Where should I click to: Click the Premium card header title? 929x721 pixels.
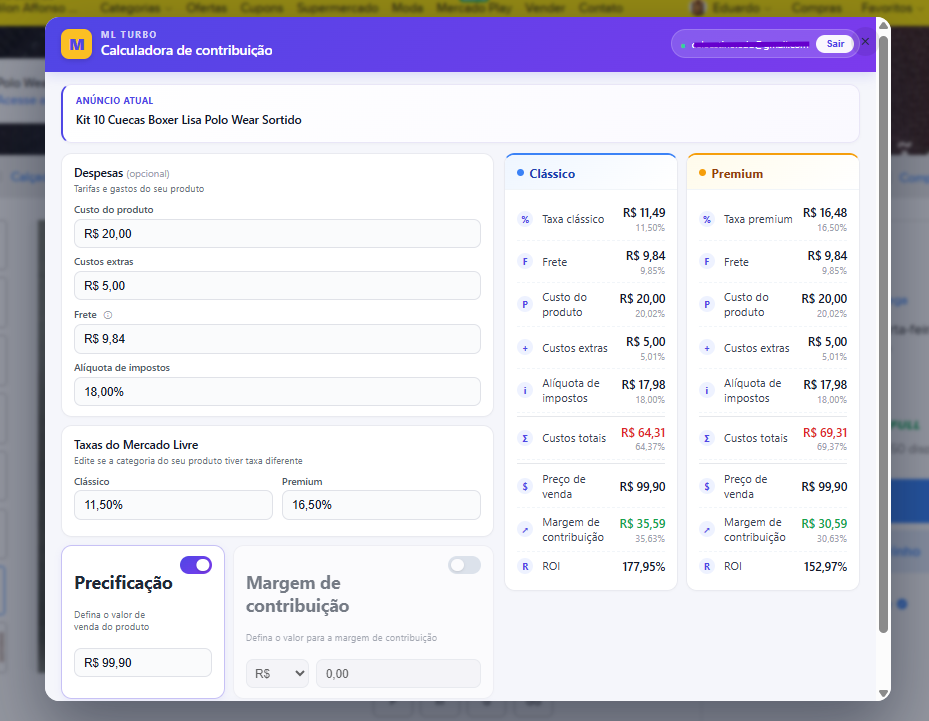point(737,174)
